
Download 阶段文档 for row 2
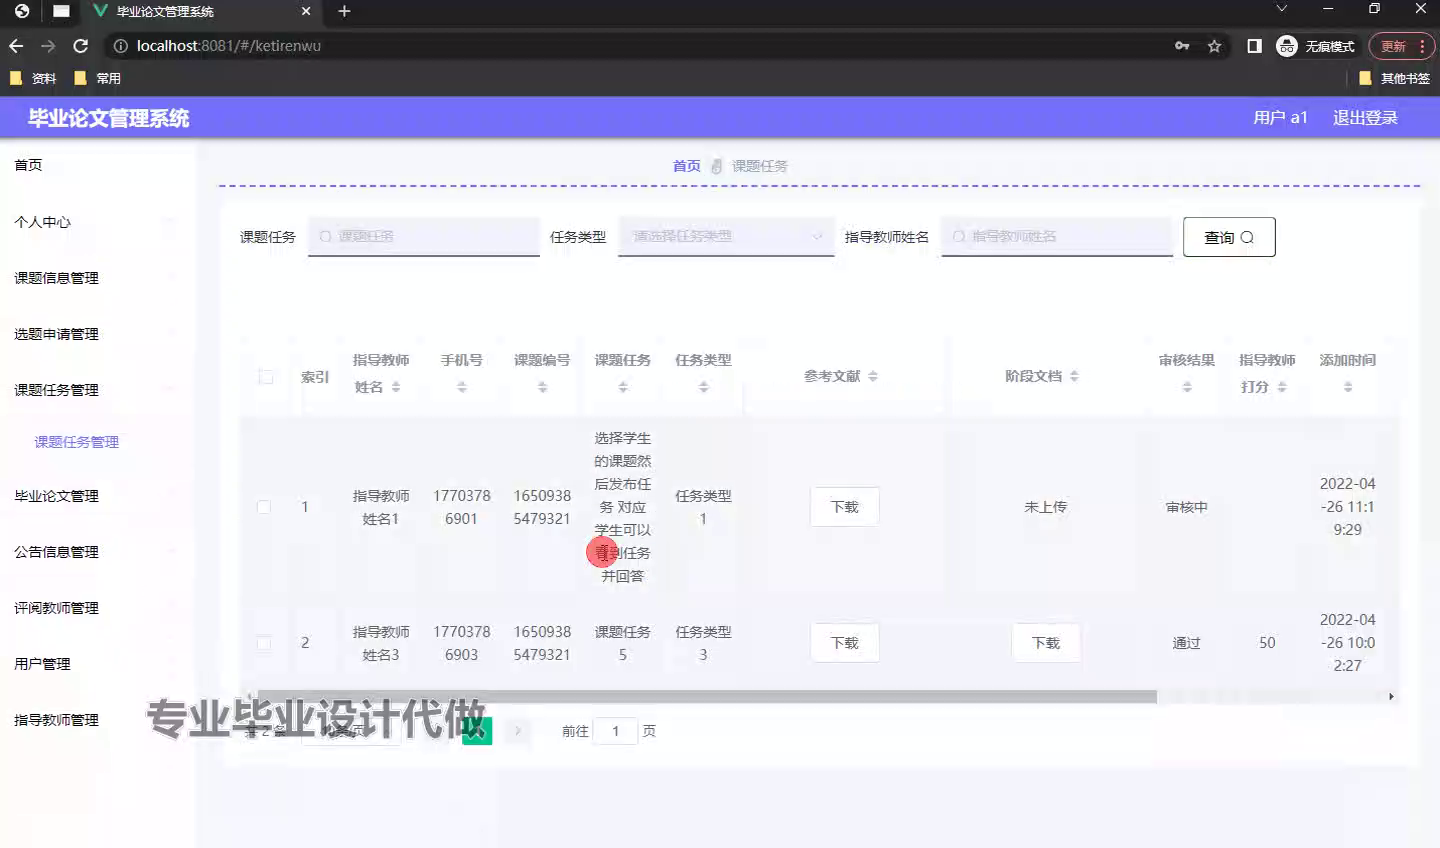[1046, 643]
